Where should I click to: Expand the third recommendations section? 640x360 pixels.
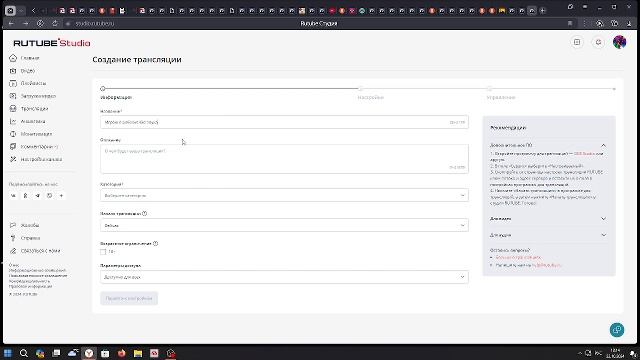pos(603,235)
